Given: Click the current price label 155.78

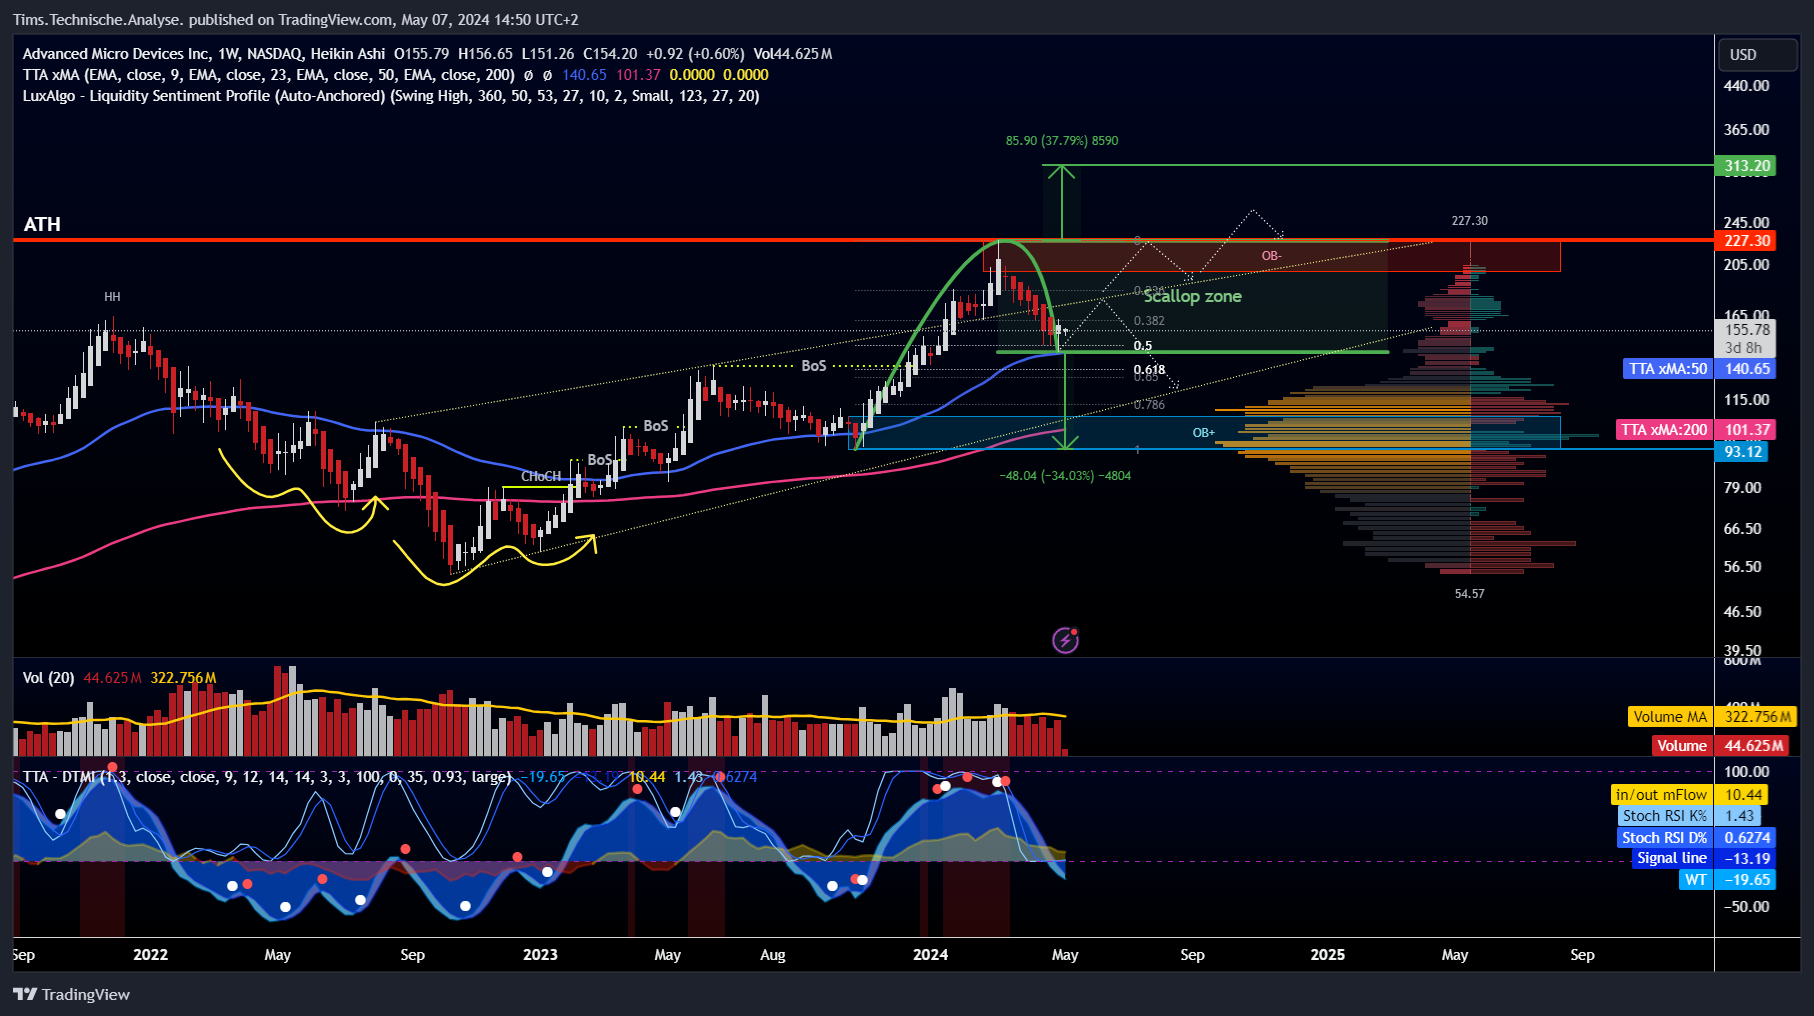Looking at the screenshot, I should 1747,329.
